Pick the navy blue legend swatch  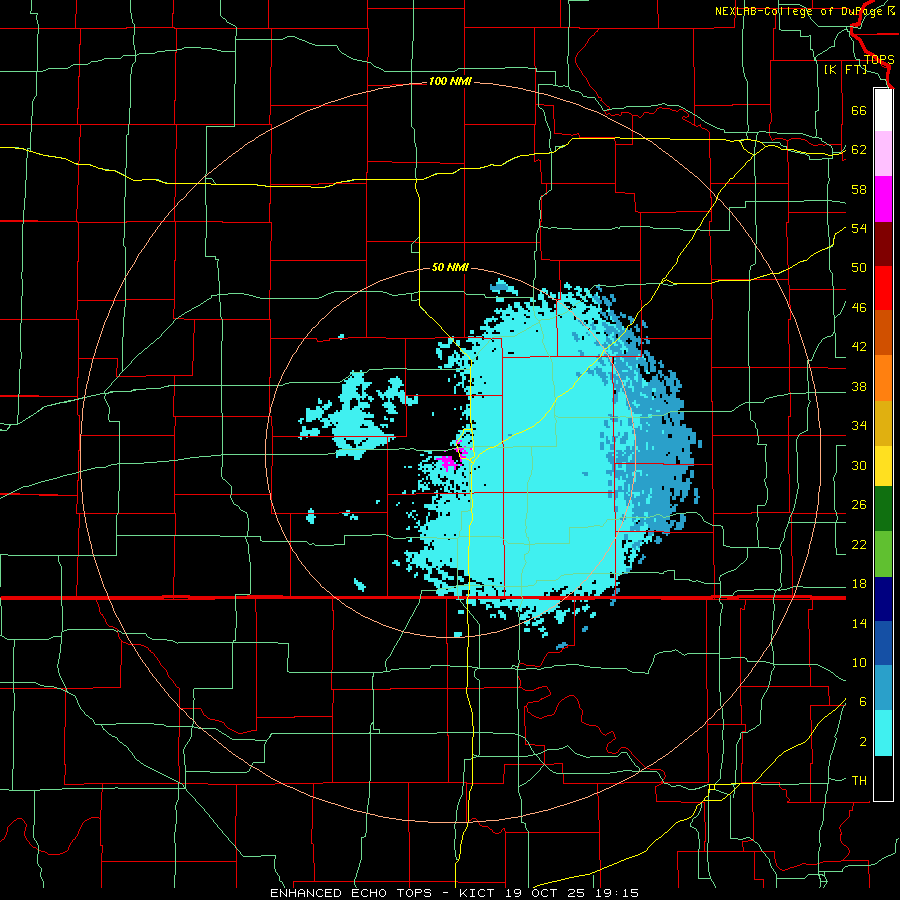[883, 599]
